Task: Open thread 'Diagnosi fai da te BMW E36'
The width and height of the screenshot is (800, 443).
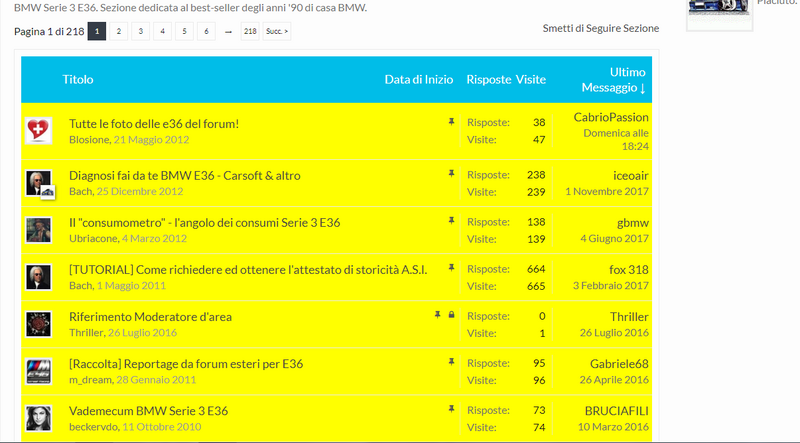Action: pyautogui.click(x=185, y=176)
